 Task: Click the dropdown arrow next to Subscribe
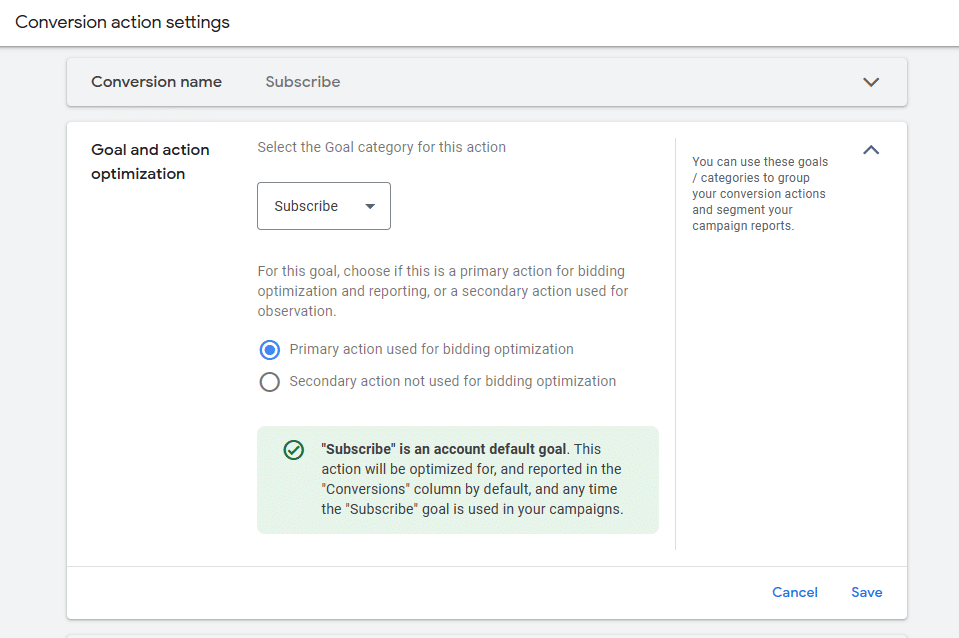[370, 207]
